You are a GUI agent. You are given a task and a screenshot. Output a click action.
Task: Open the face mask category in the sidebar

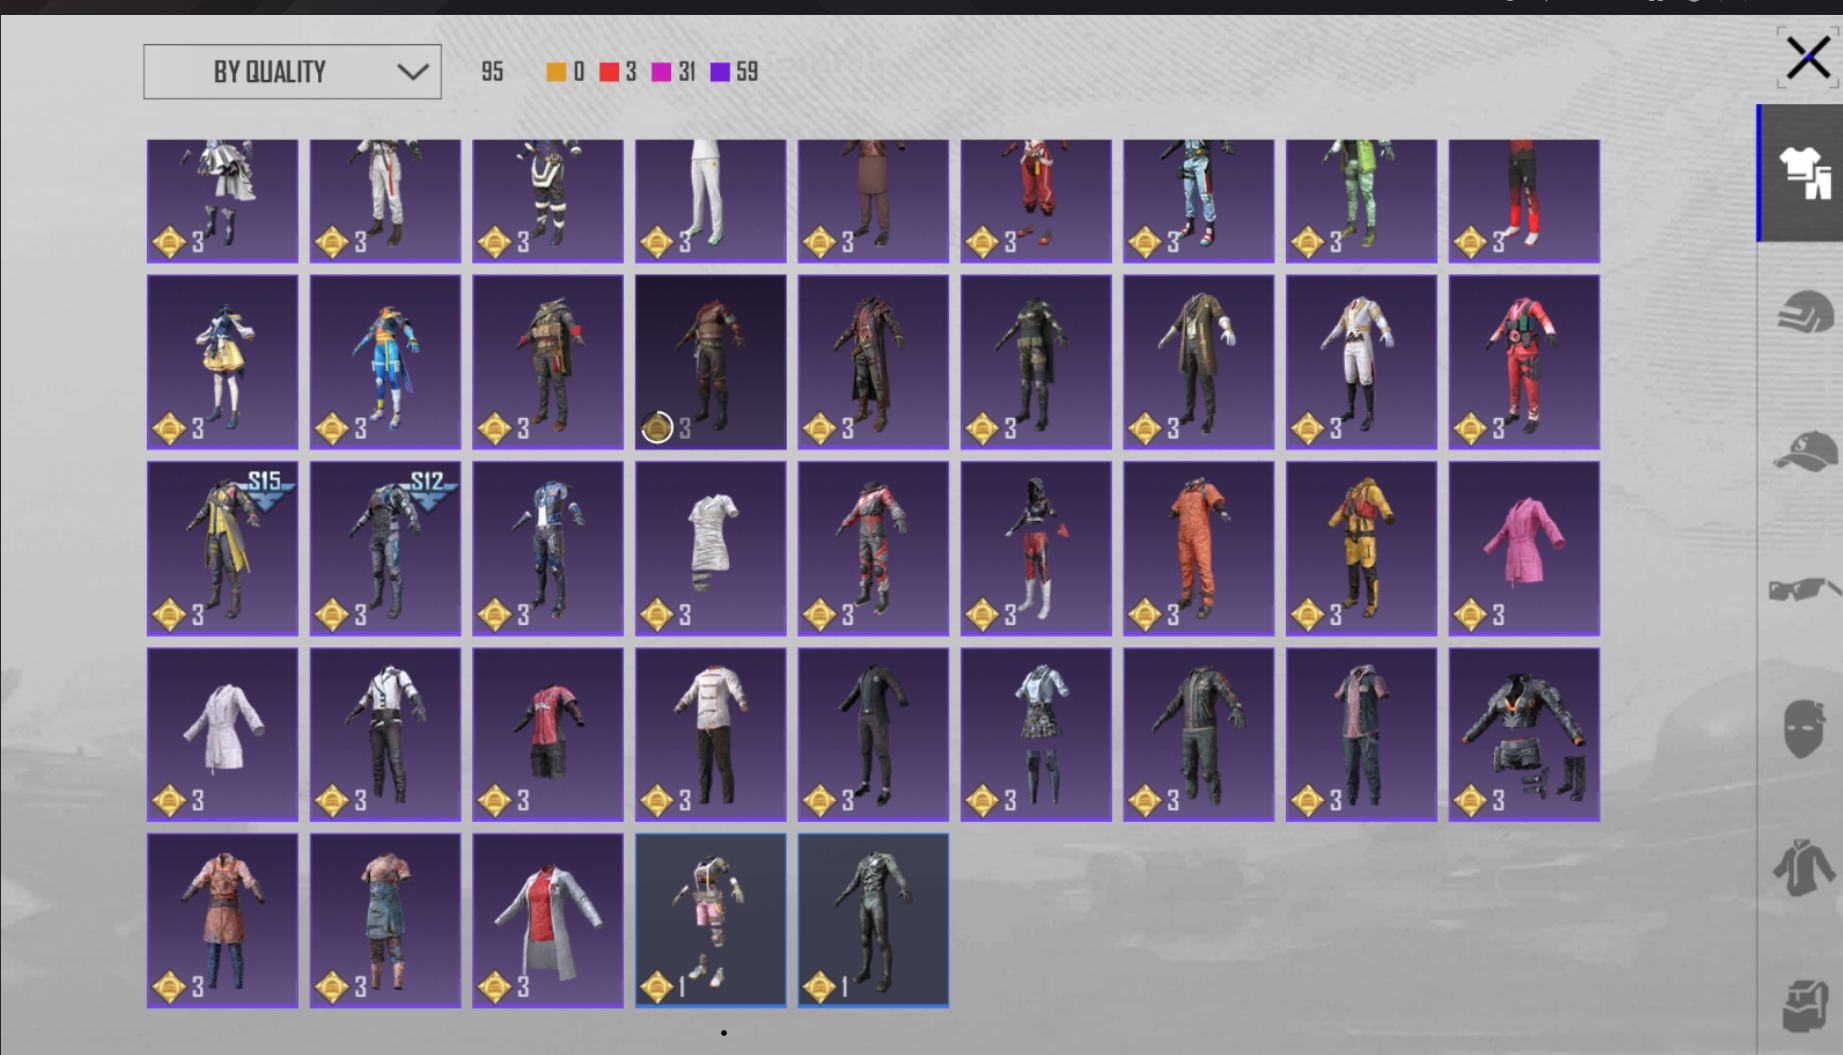click(x=1805, y=728)
